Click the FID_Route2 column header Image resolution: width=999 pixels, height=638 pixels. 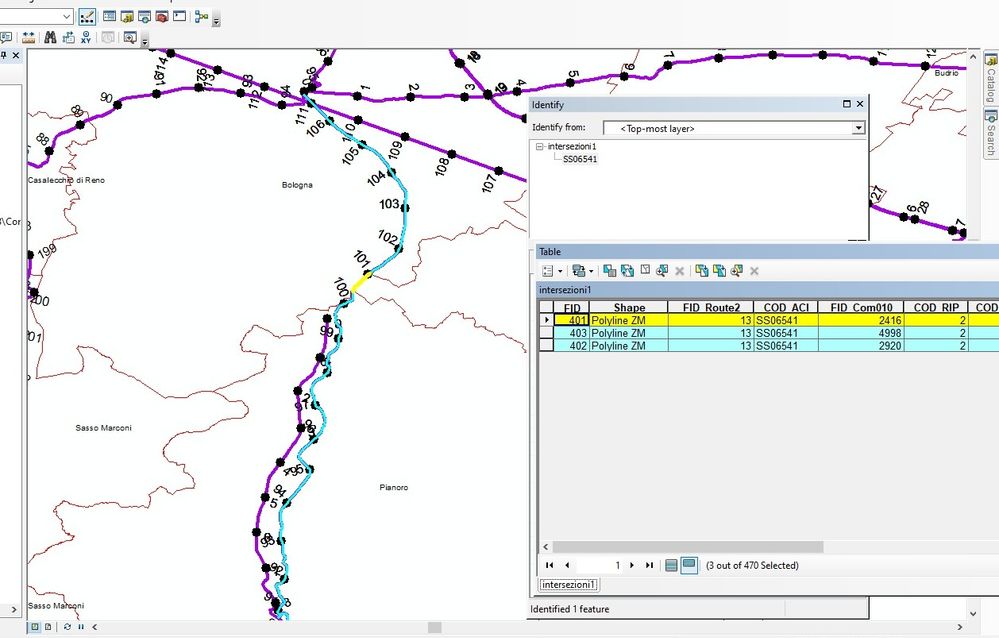point(711,307)
